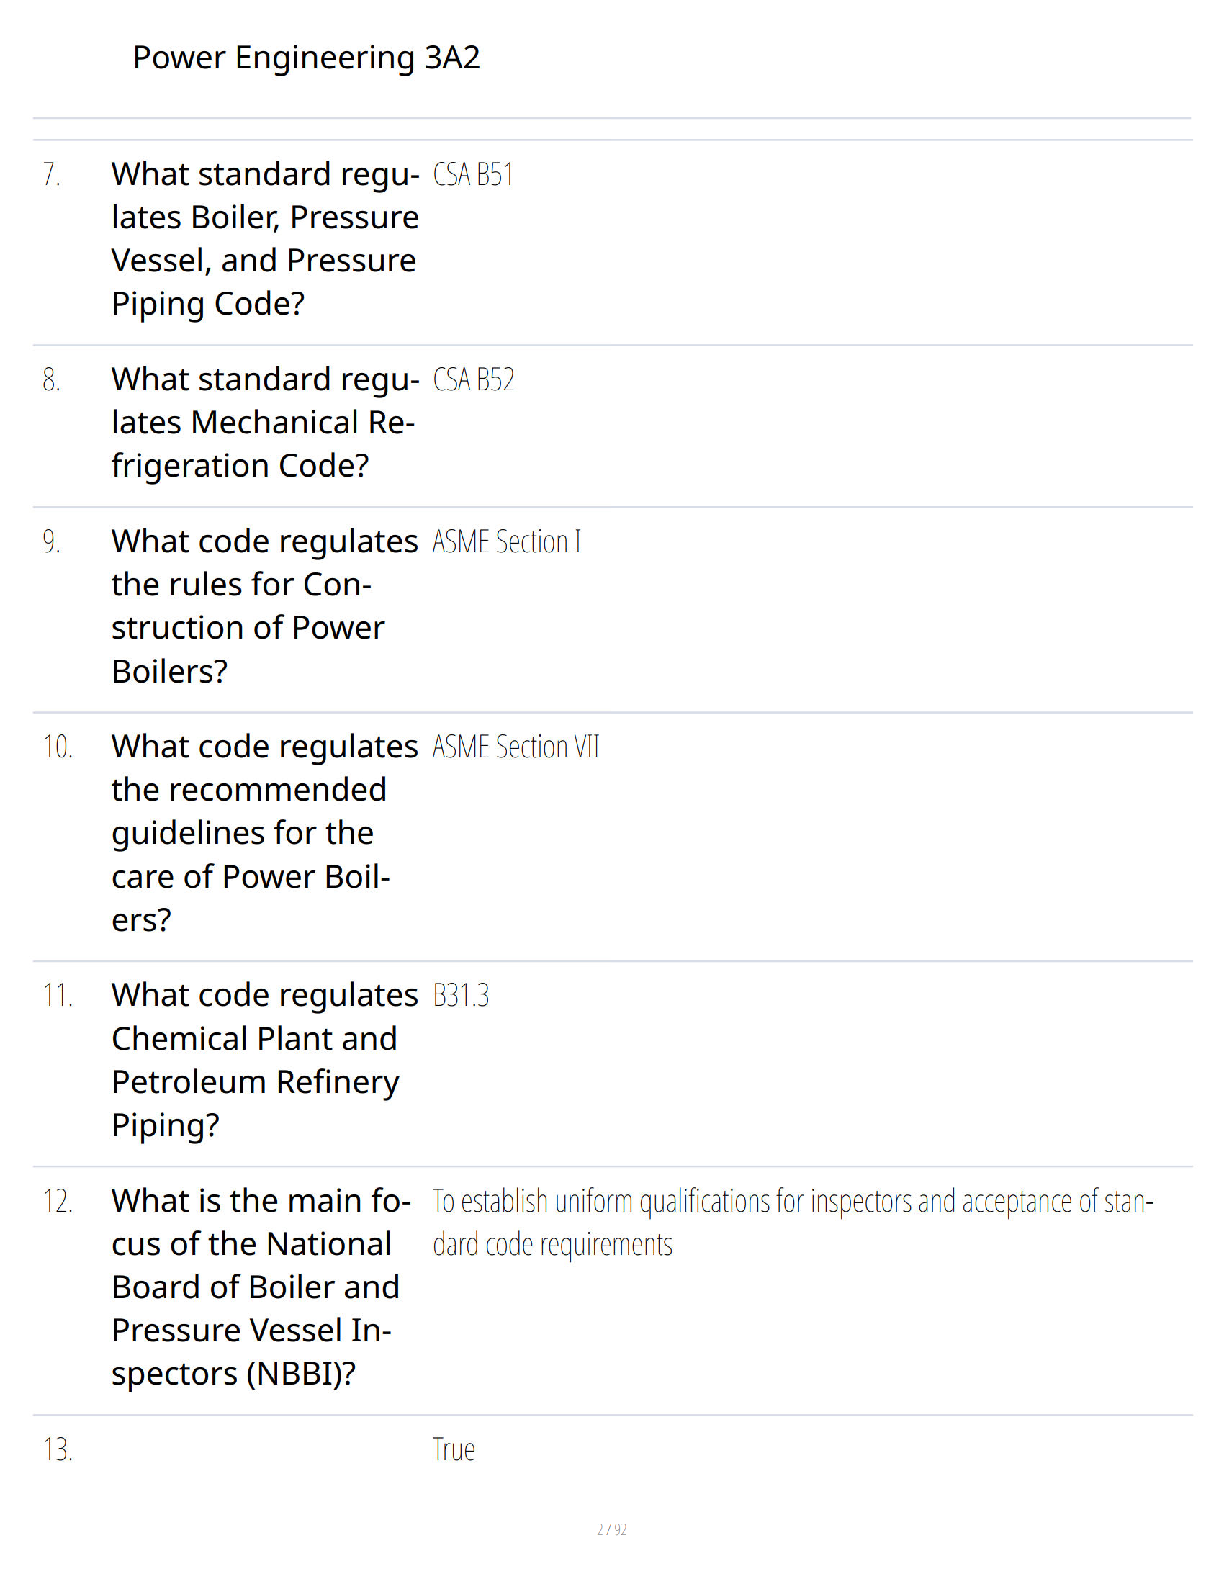This screenshot has height=1584, width=1224.
Task: Click the item number 9 label
Action: click(x=52, y=542)
